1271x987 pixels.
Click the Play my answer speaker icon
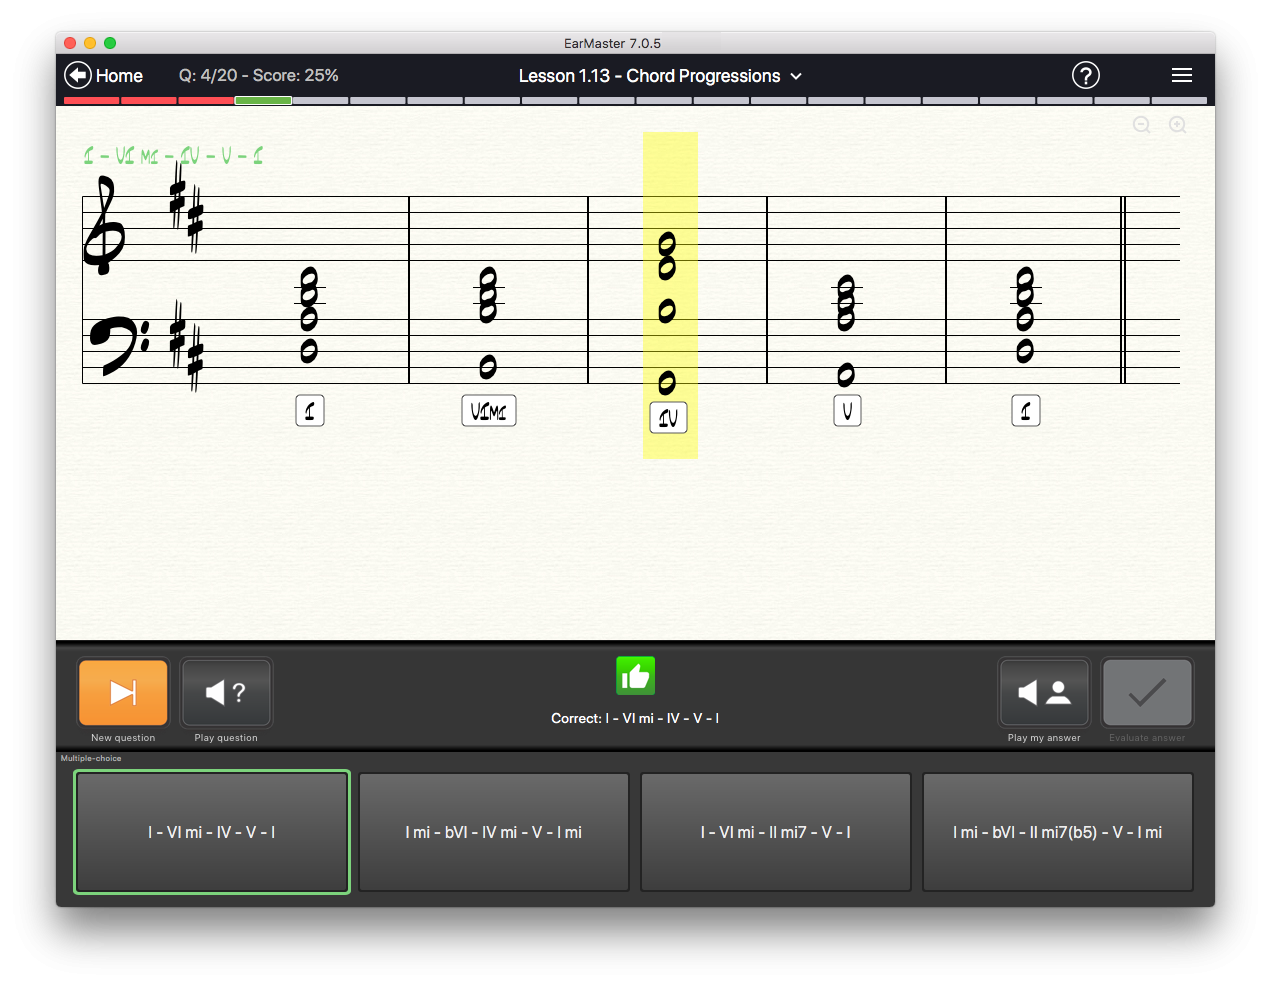1043,692
